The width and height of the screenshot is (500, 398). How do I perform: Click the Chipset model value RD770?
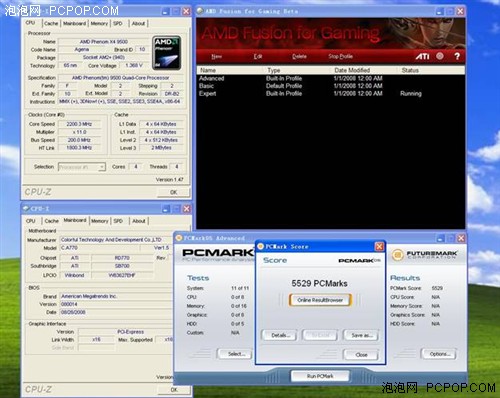[122, 258]
